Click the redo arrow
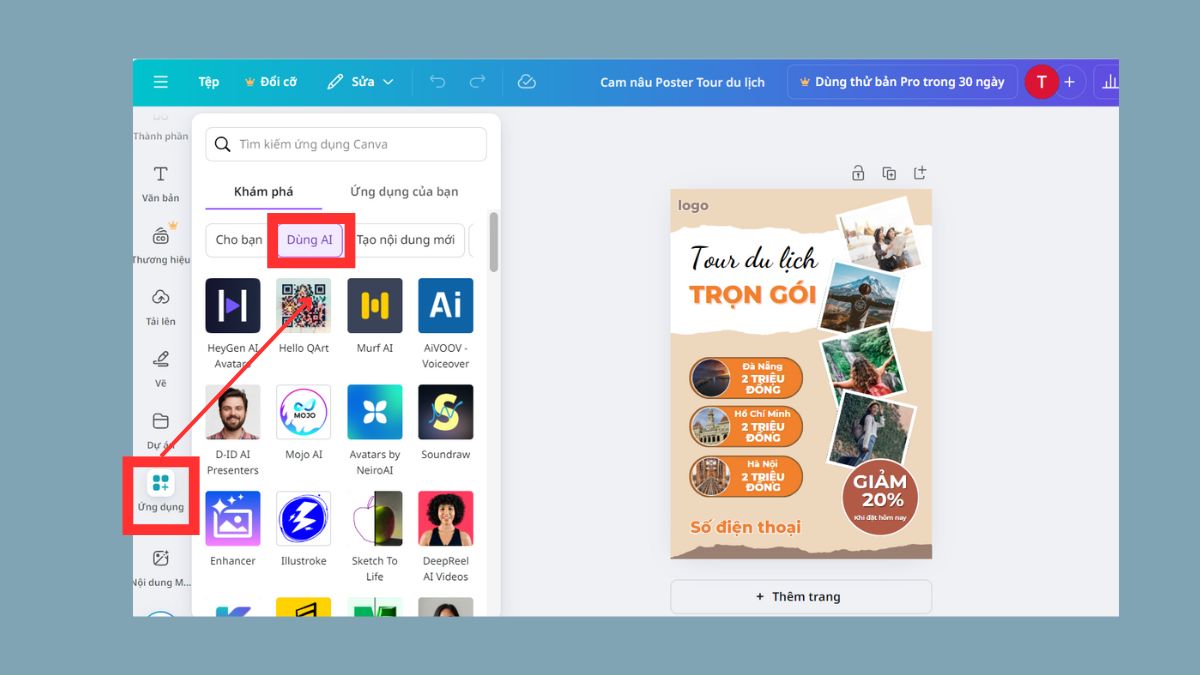The image size is (1200, 675). (x=478, y=82)
